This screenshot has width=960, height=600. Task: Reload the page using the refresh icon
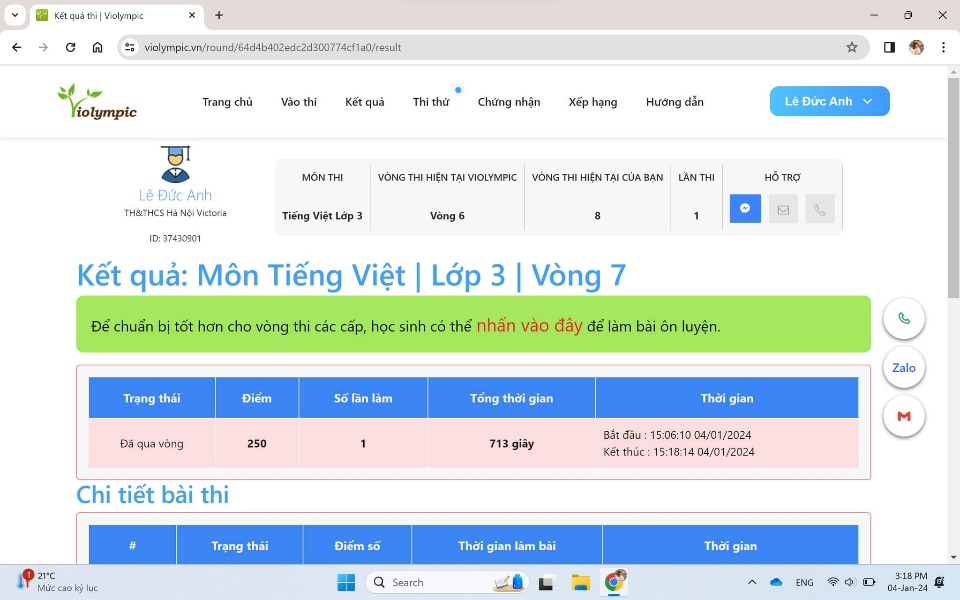click(x=70, y=47)
